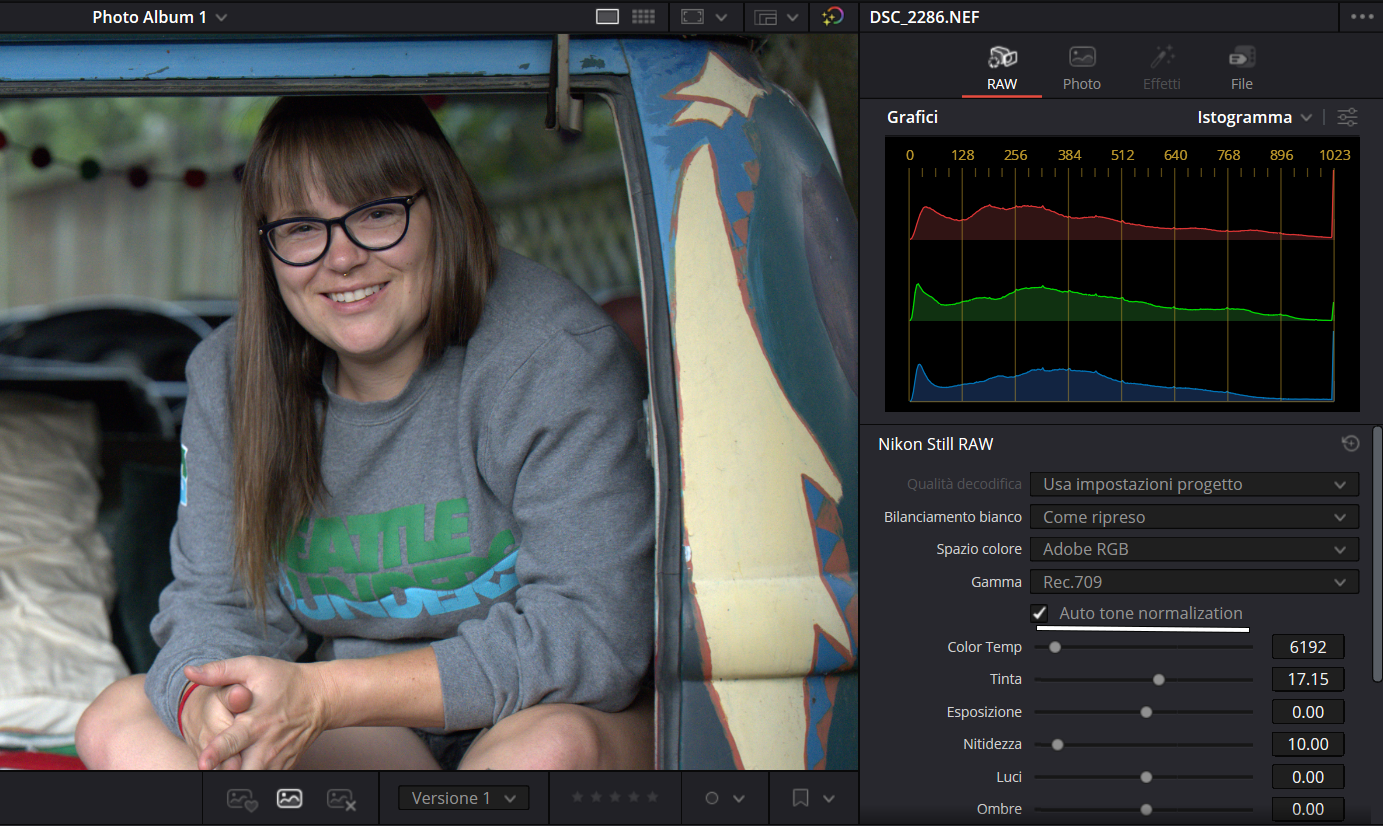1383x826 pixels.
Task: Click the bookmark flag icon
Action: (800, 798)
